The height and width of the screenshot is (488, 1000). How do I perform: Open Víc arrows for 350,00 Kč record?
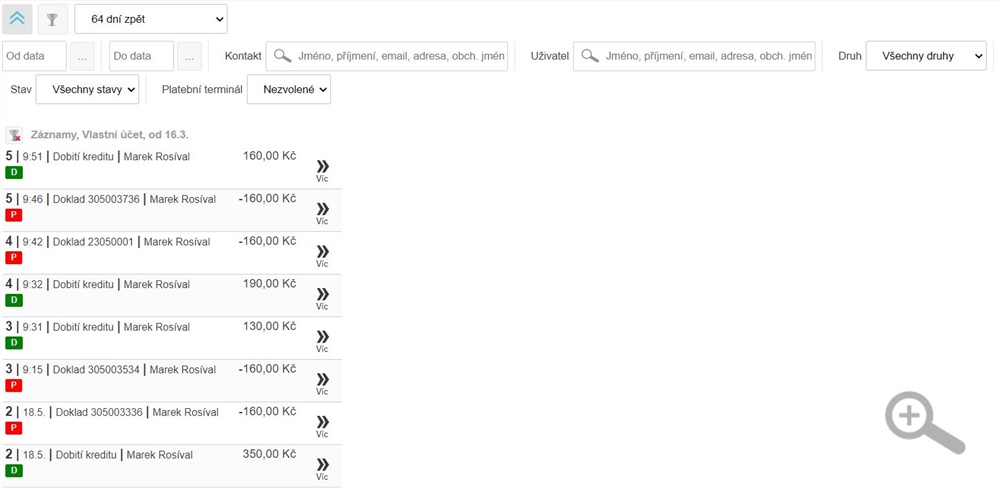(x=323, y=468)
